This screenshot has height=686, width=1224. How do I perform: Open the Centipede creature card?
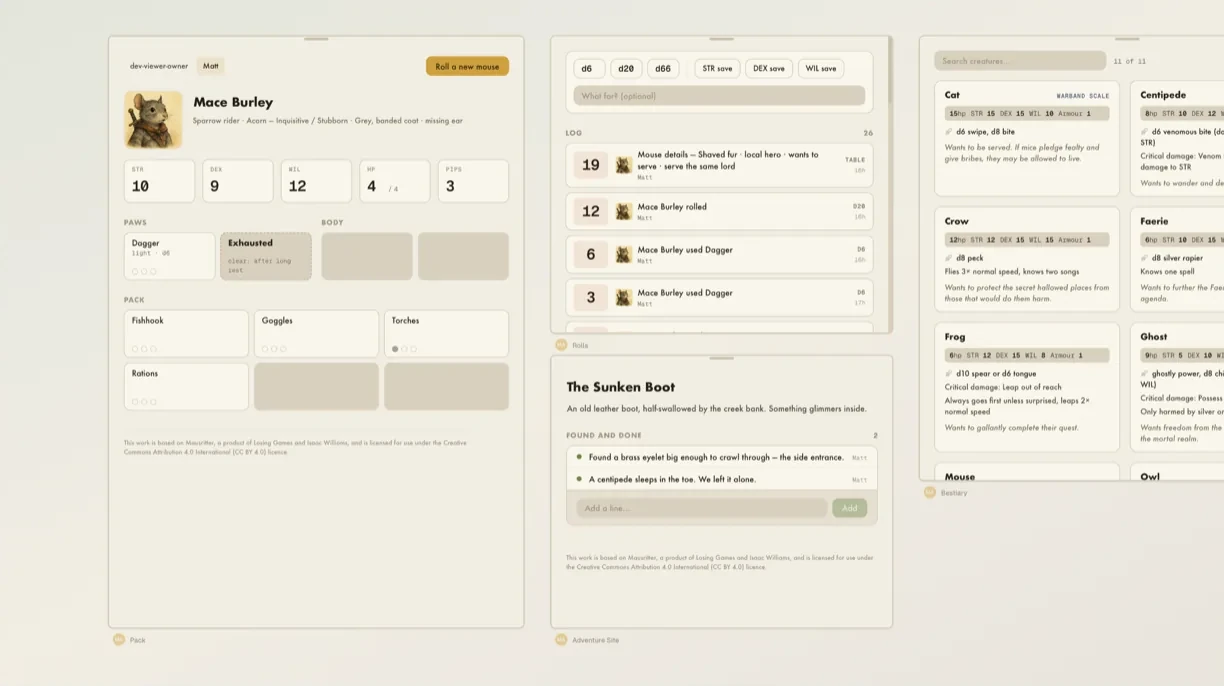1177,140
